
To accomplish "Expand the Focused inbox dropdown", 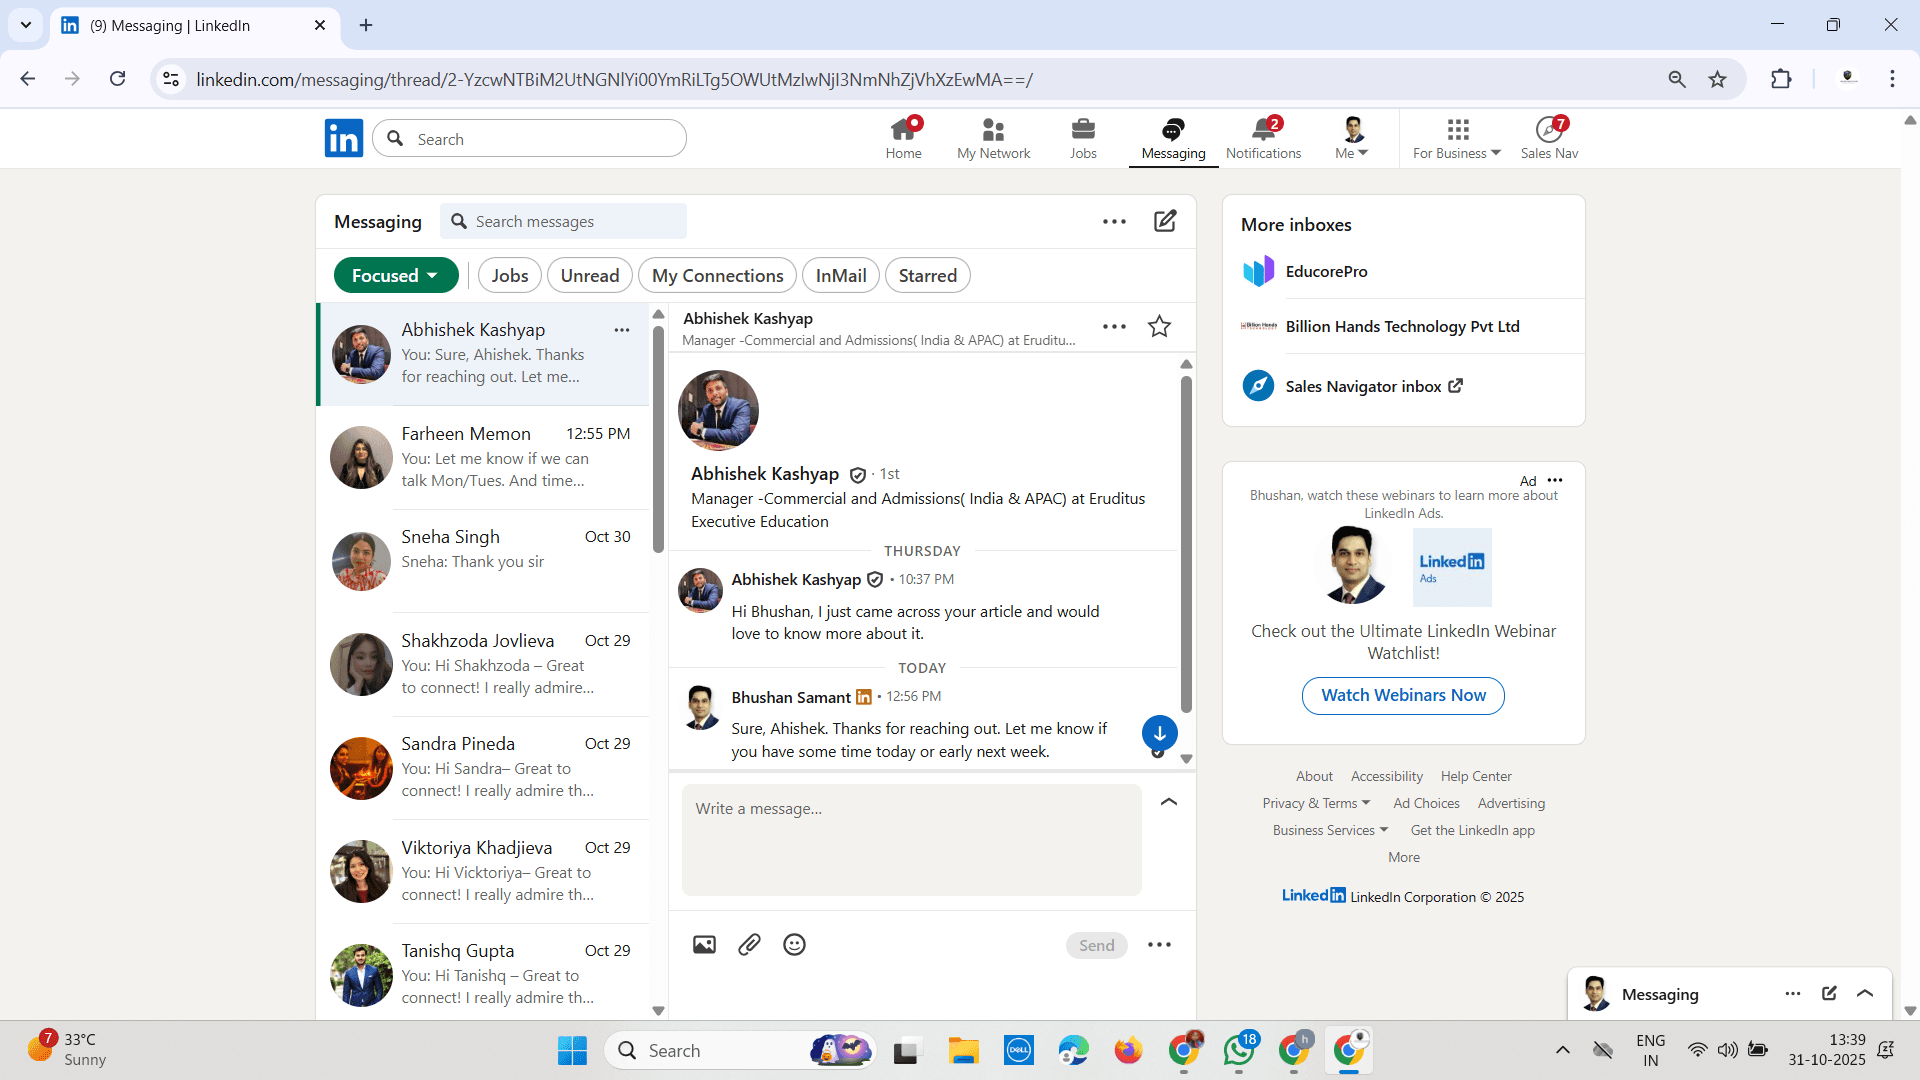I will [x=396, y=275].
